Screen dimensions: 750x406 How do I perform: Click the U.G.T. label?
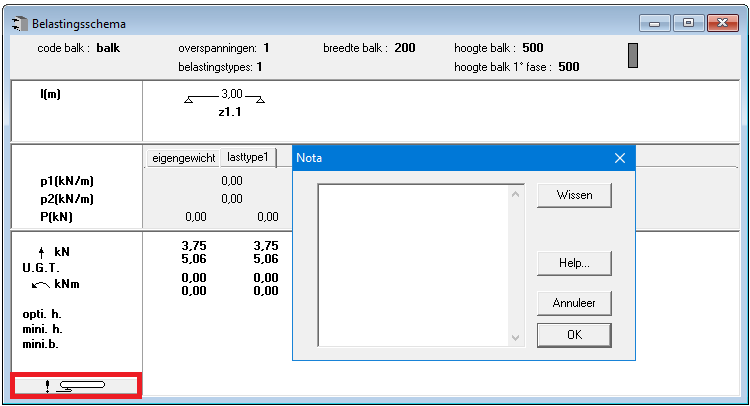(x=41, y=268)
